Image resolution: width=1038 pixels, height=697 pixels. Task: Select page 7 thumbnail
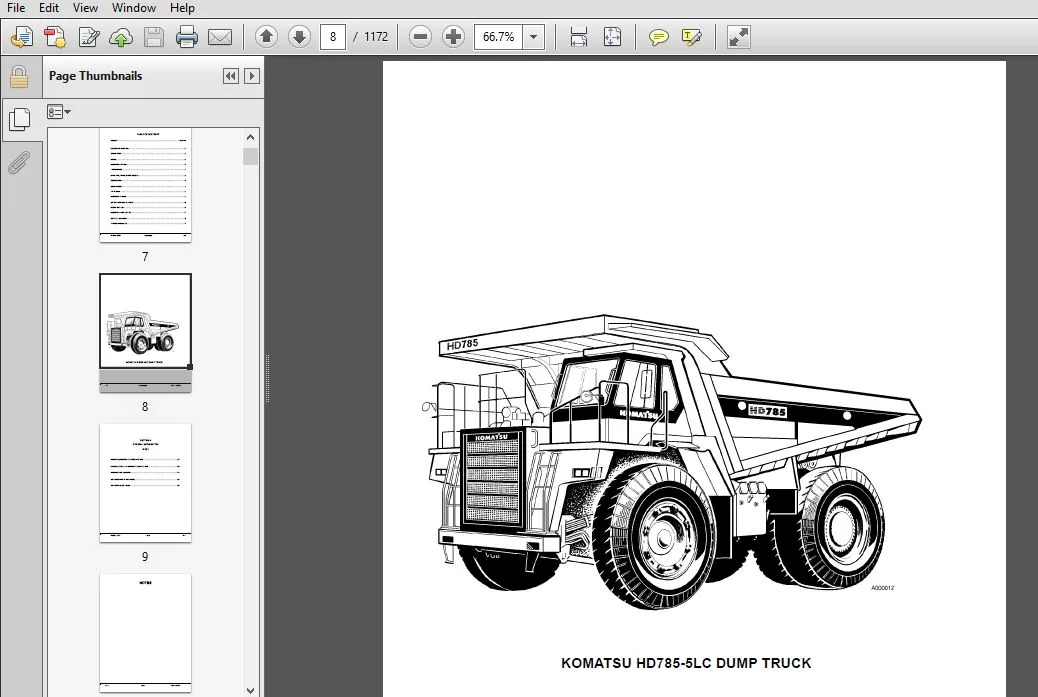tap(146, 185)
